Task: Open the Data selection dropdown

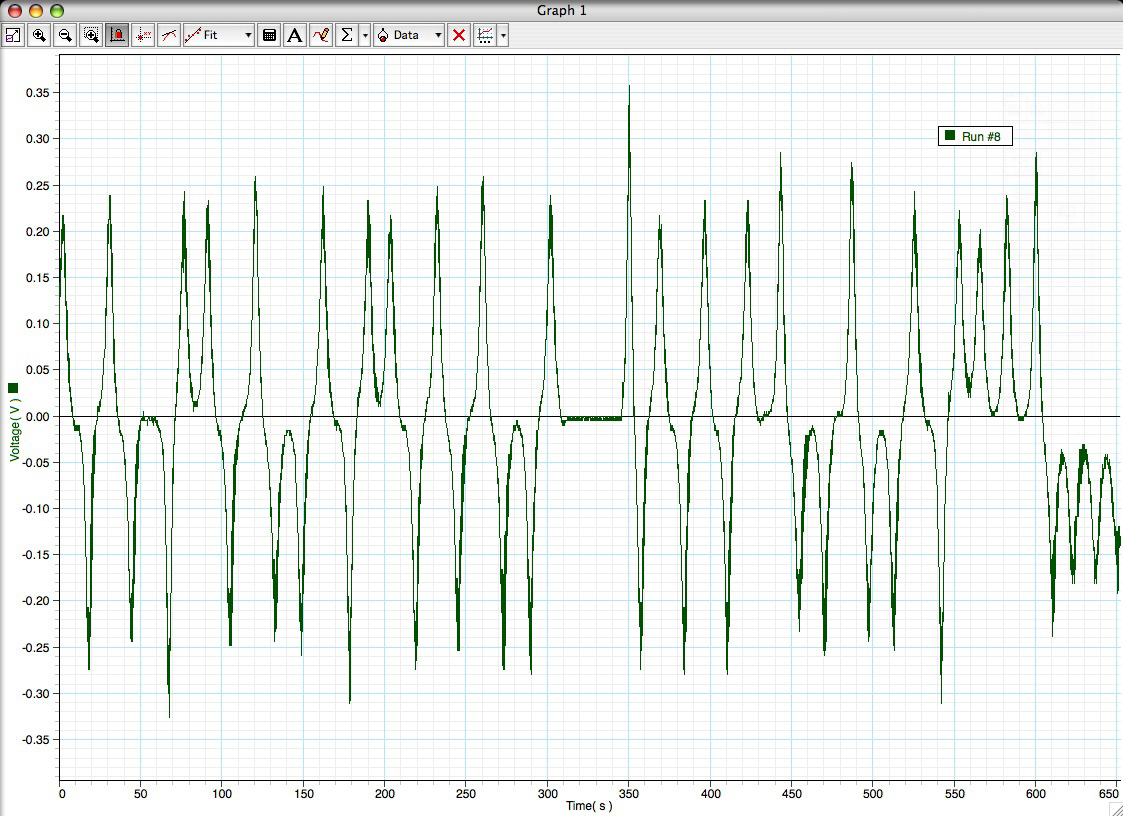Action: (409, 35)
